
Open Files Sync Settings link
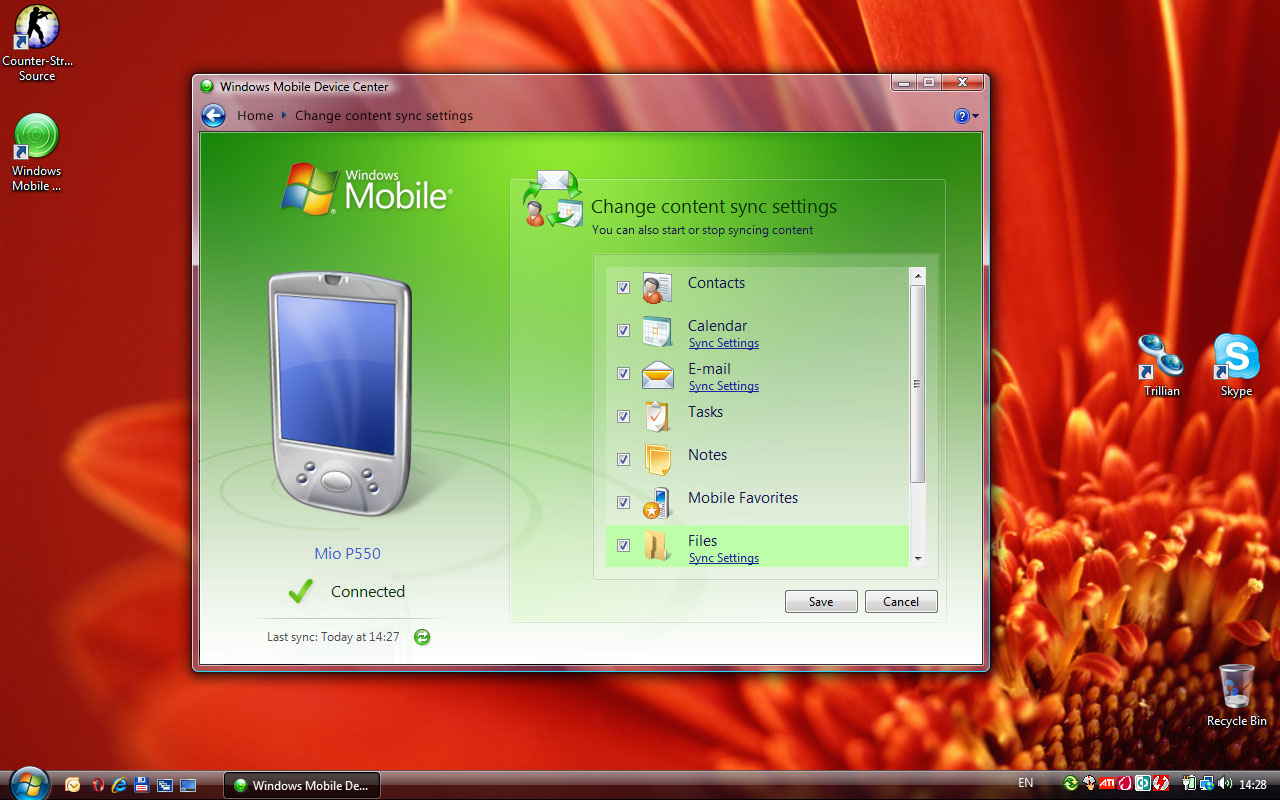coord(724,558)
